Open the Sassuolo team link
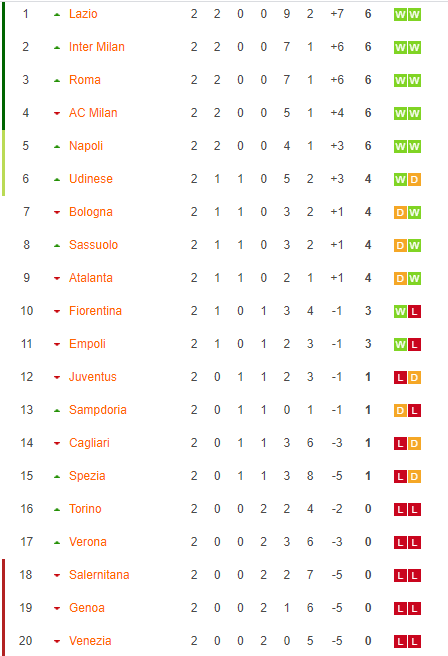Screen dimensions: 448x656 point(93,245)
